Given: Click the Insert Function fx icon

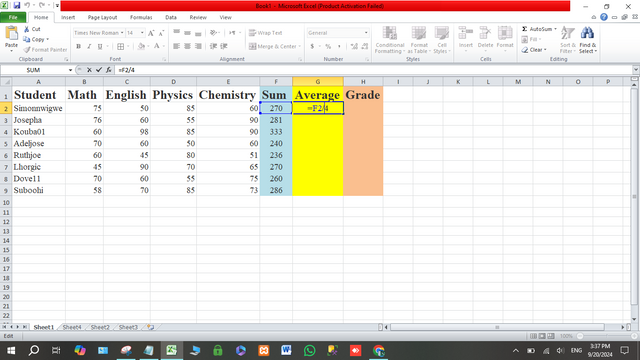Looking at the screenshot, I should (109, 70).
